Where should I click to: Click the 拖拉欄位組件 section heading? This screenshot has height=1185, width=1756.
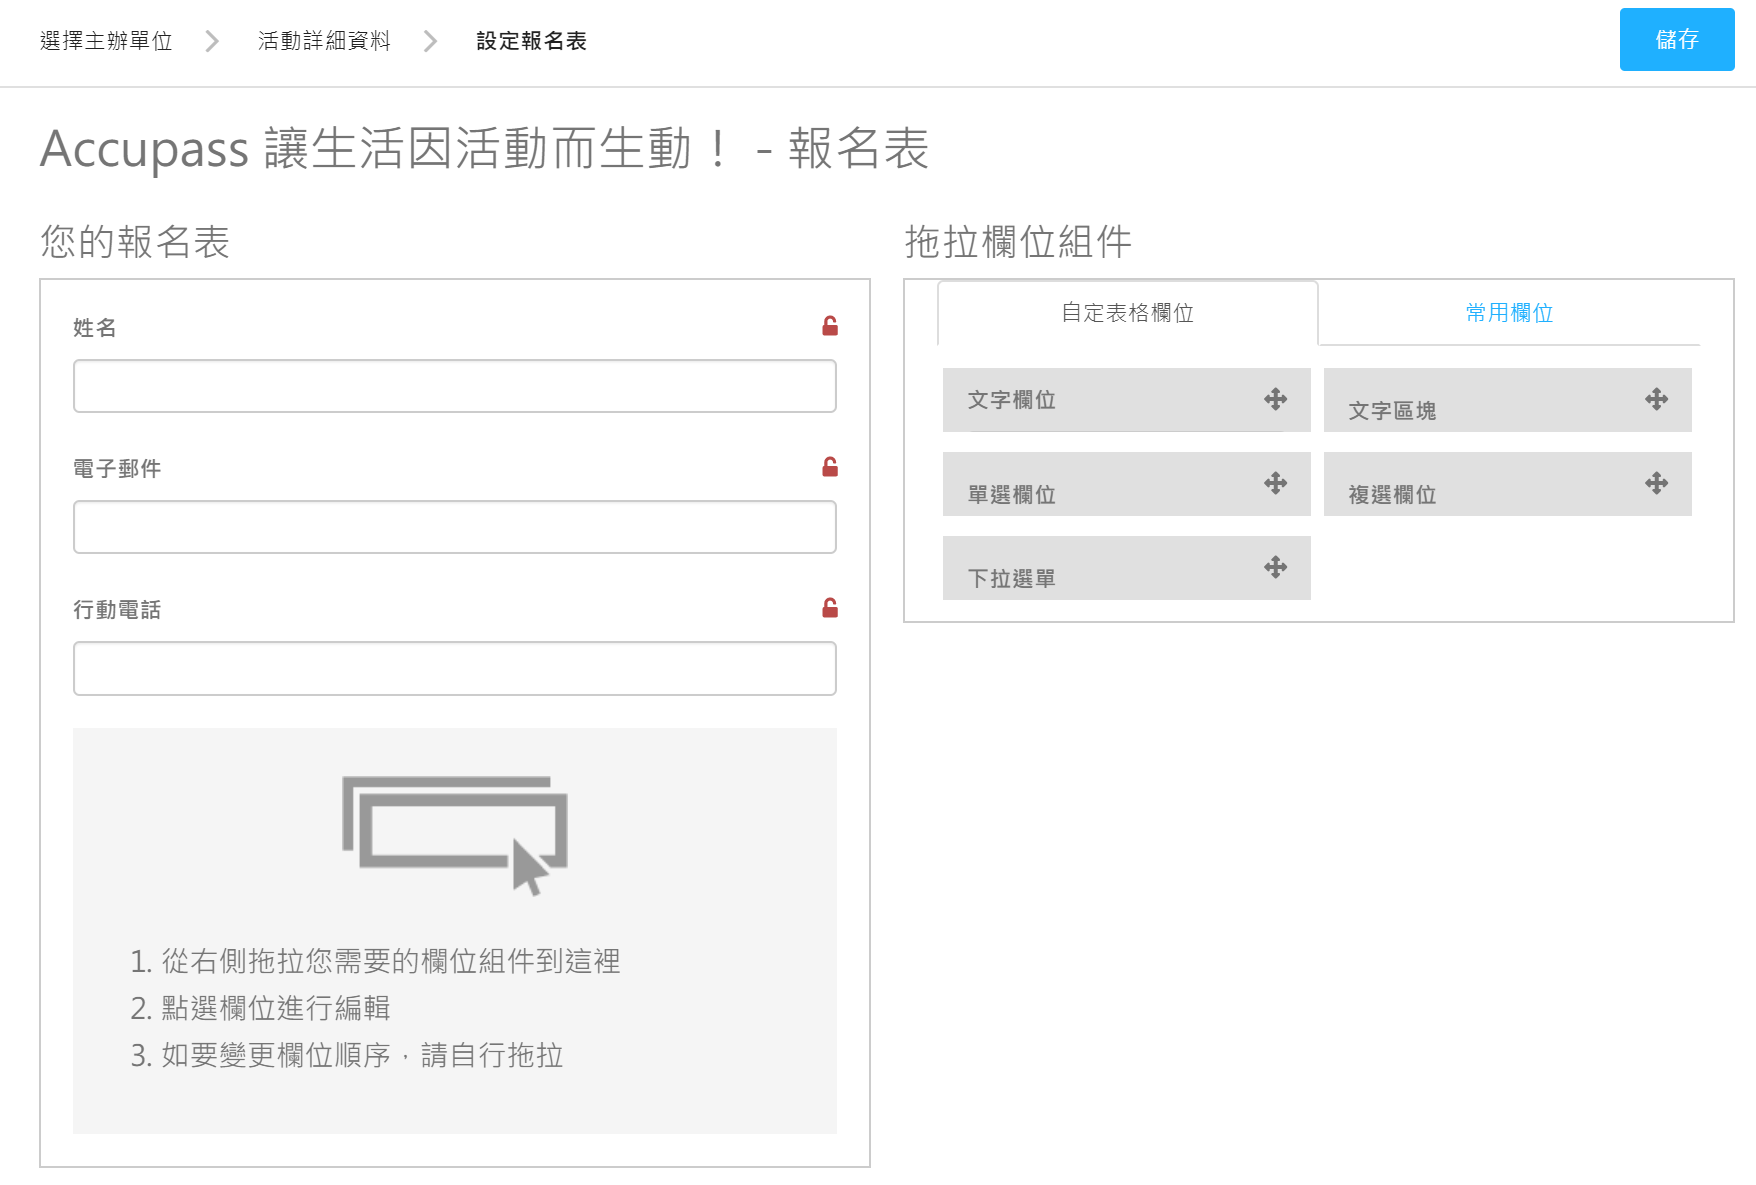coord(1018,242)
